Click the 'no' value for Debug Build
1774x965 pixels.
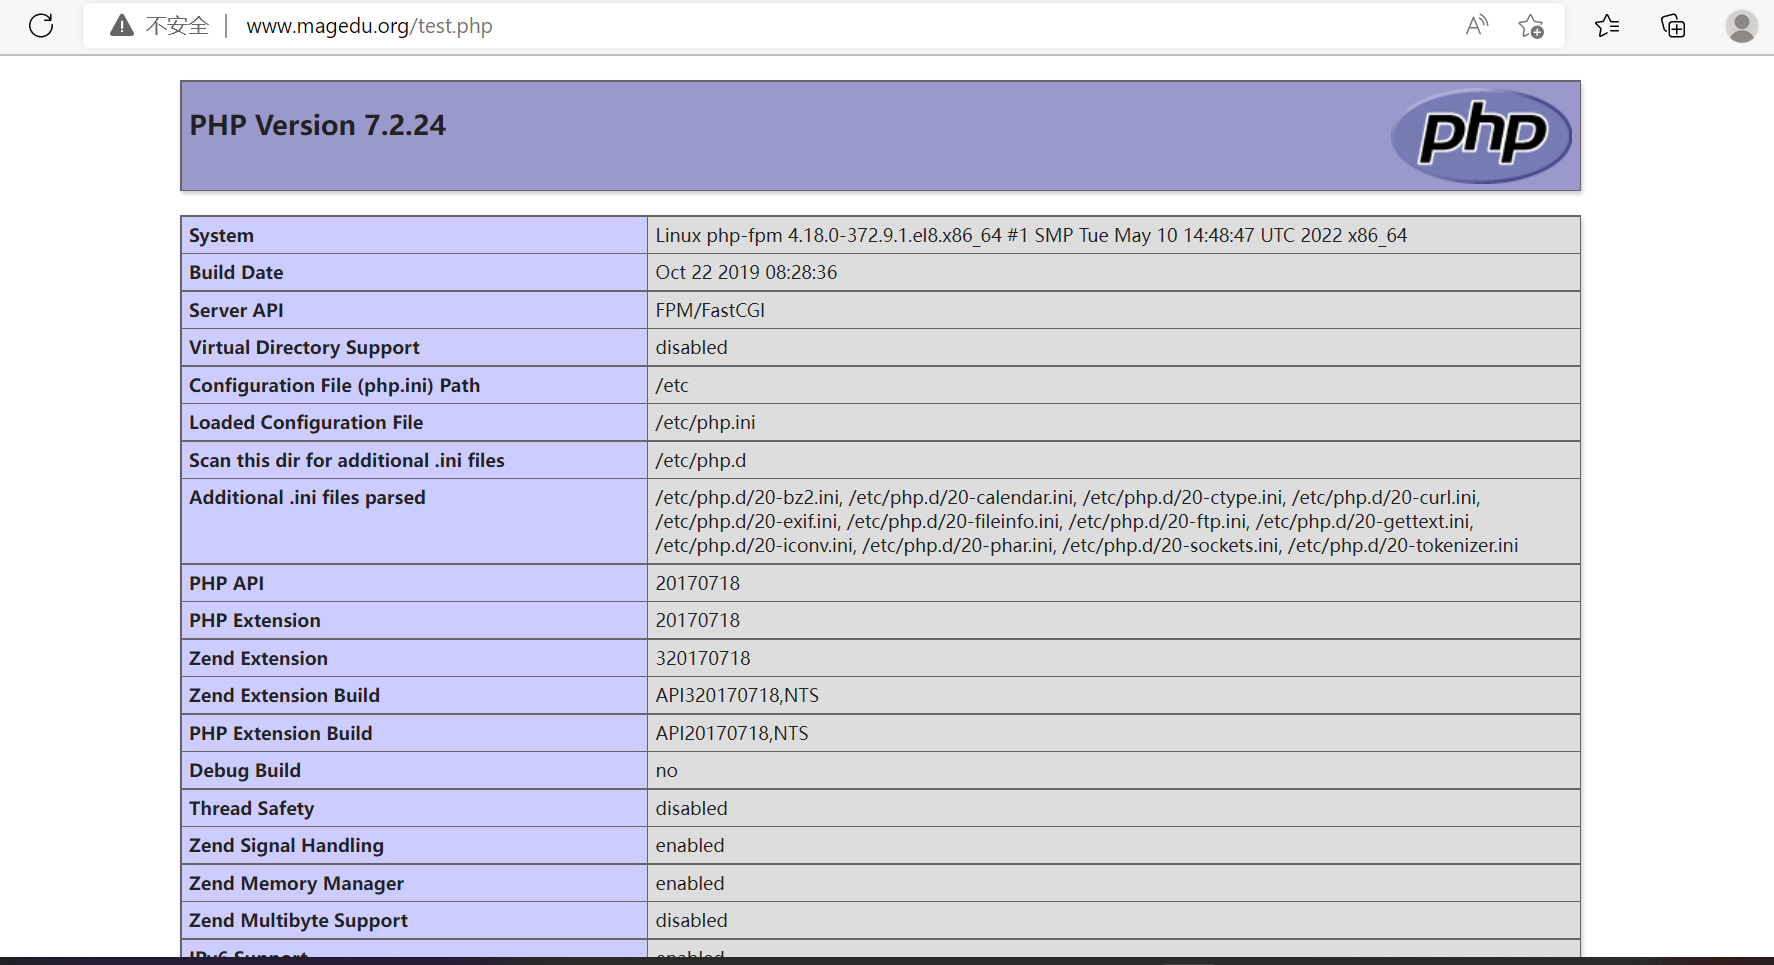666,771
